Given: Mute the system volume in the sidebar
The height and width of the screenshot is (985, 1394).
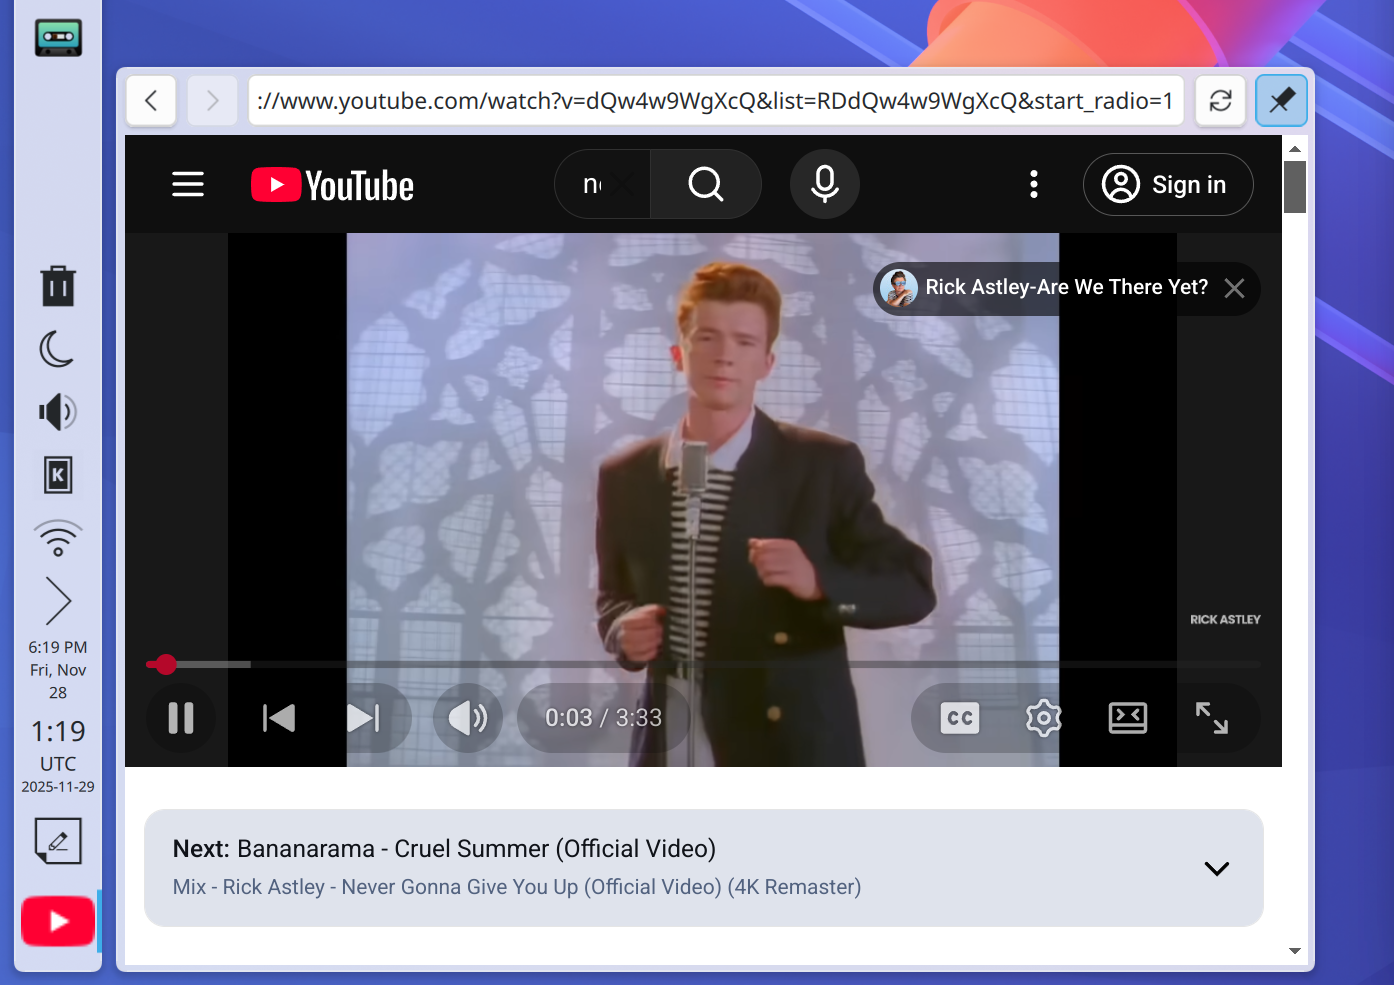Looking at the screenshot, I should tap(57, 411).
